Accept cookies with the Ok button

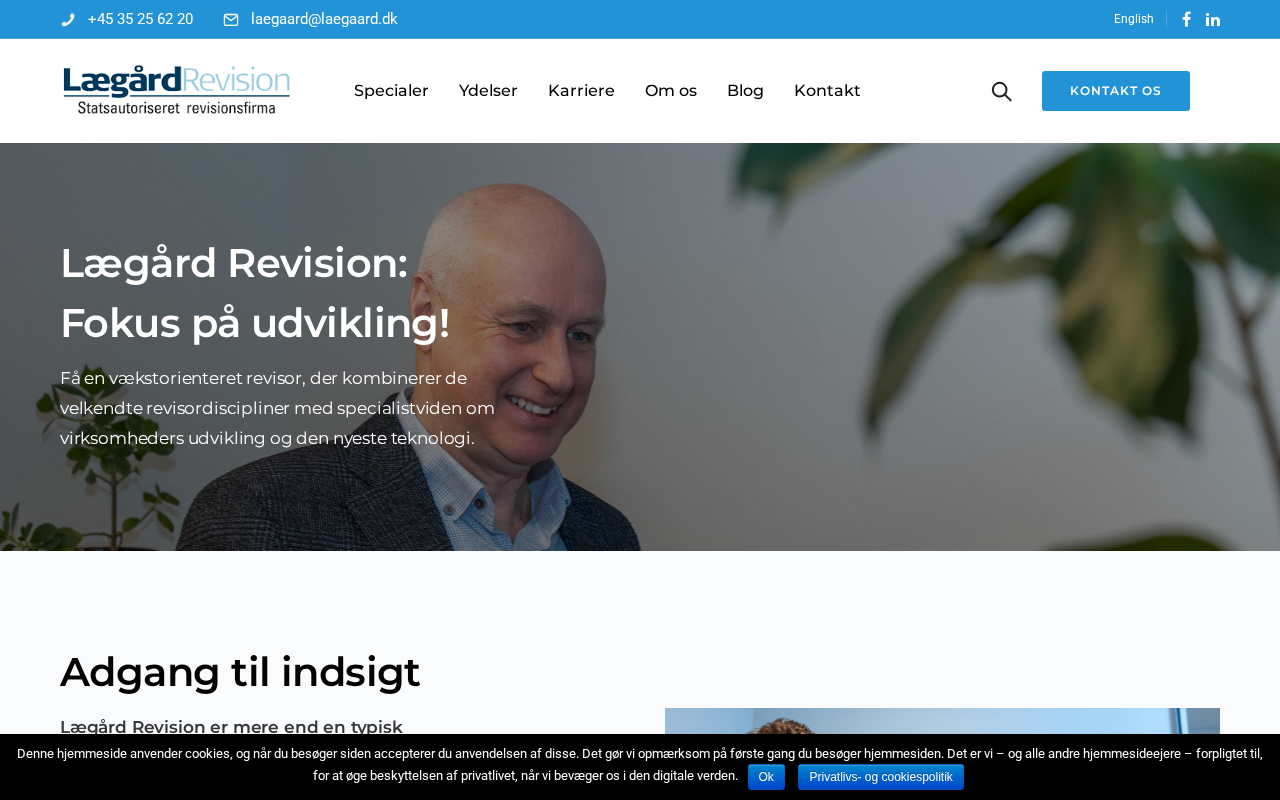coord(766,777)
